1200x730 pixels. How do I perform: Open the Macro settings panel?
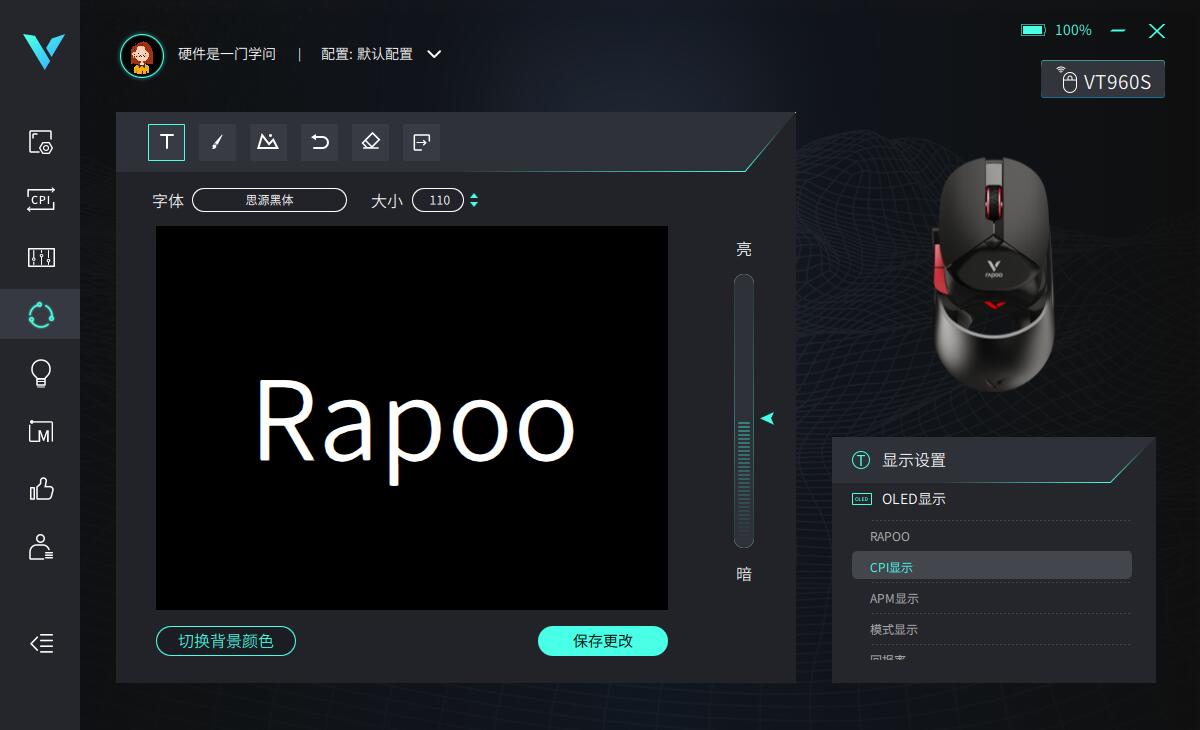[x=40, y=431]
